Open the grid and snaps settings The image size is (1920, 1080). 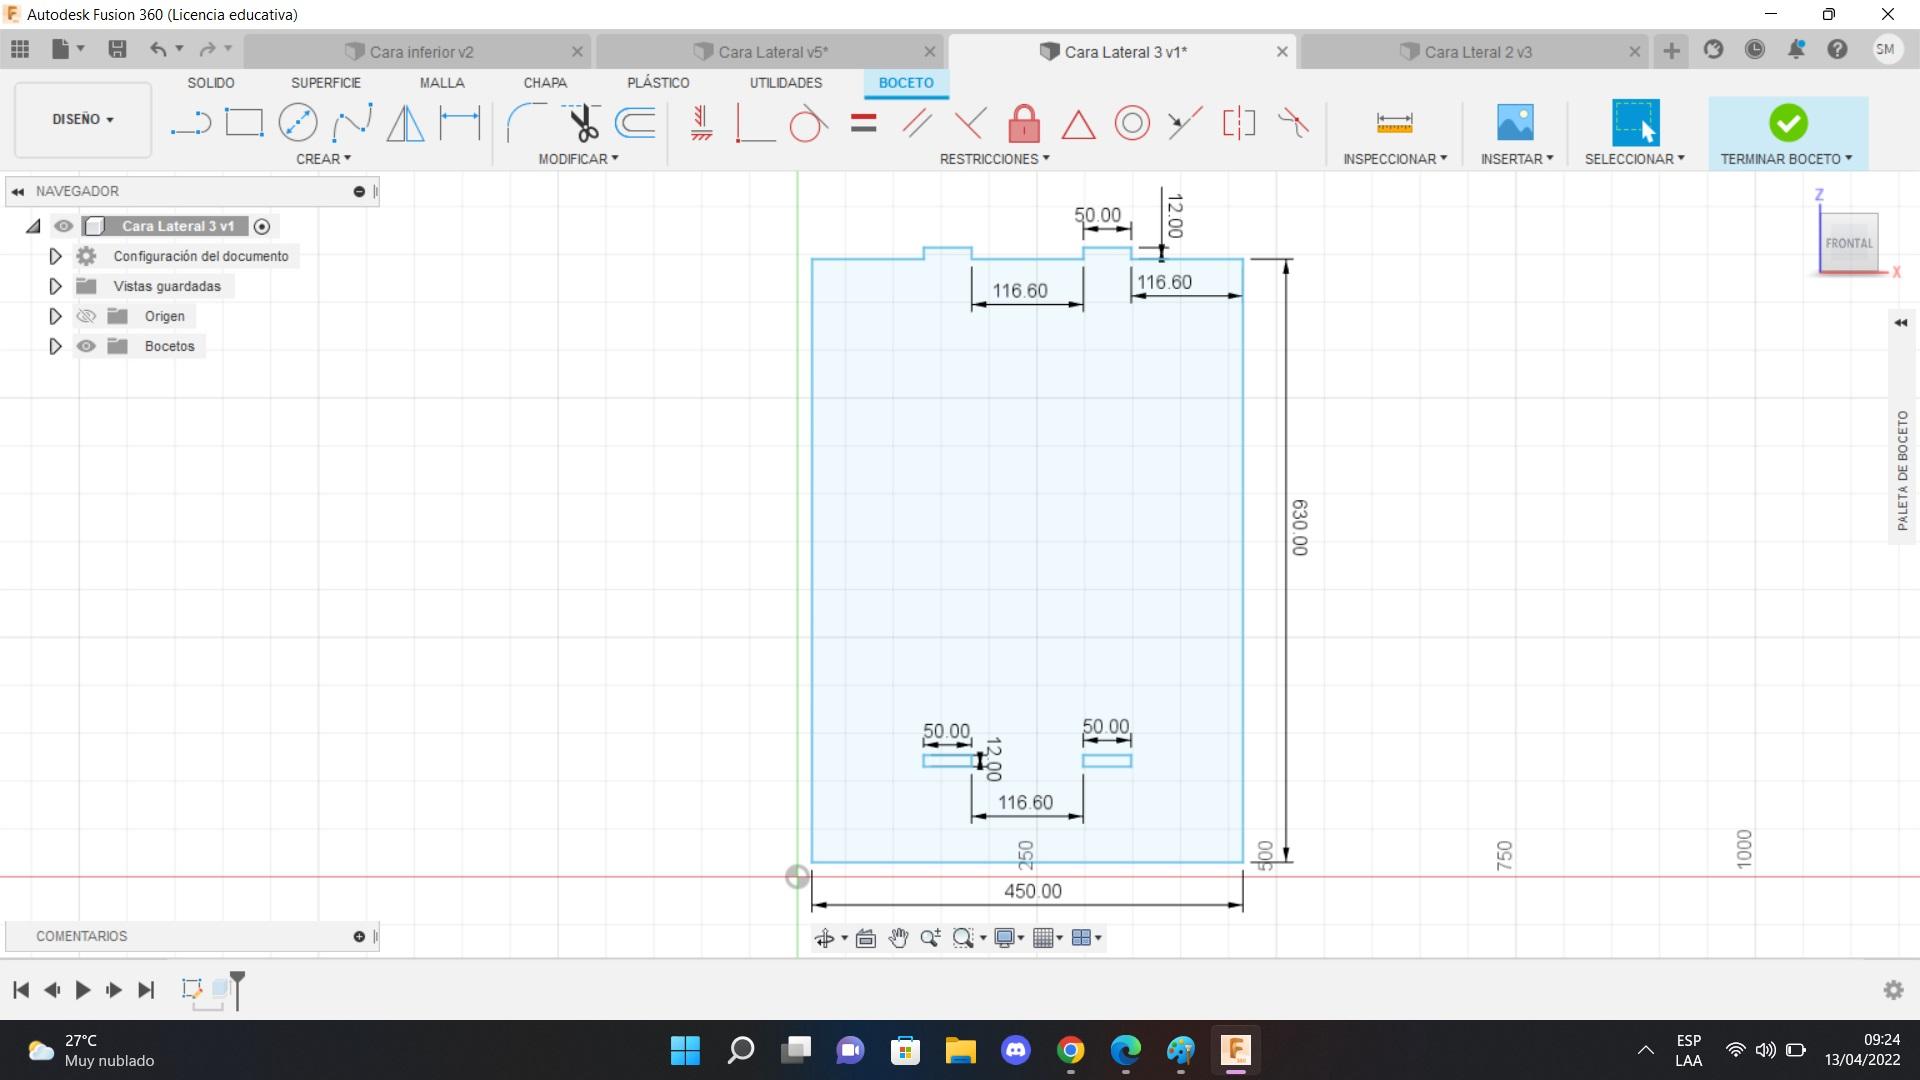pos(1047,938)
